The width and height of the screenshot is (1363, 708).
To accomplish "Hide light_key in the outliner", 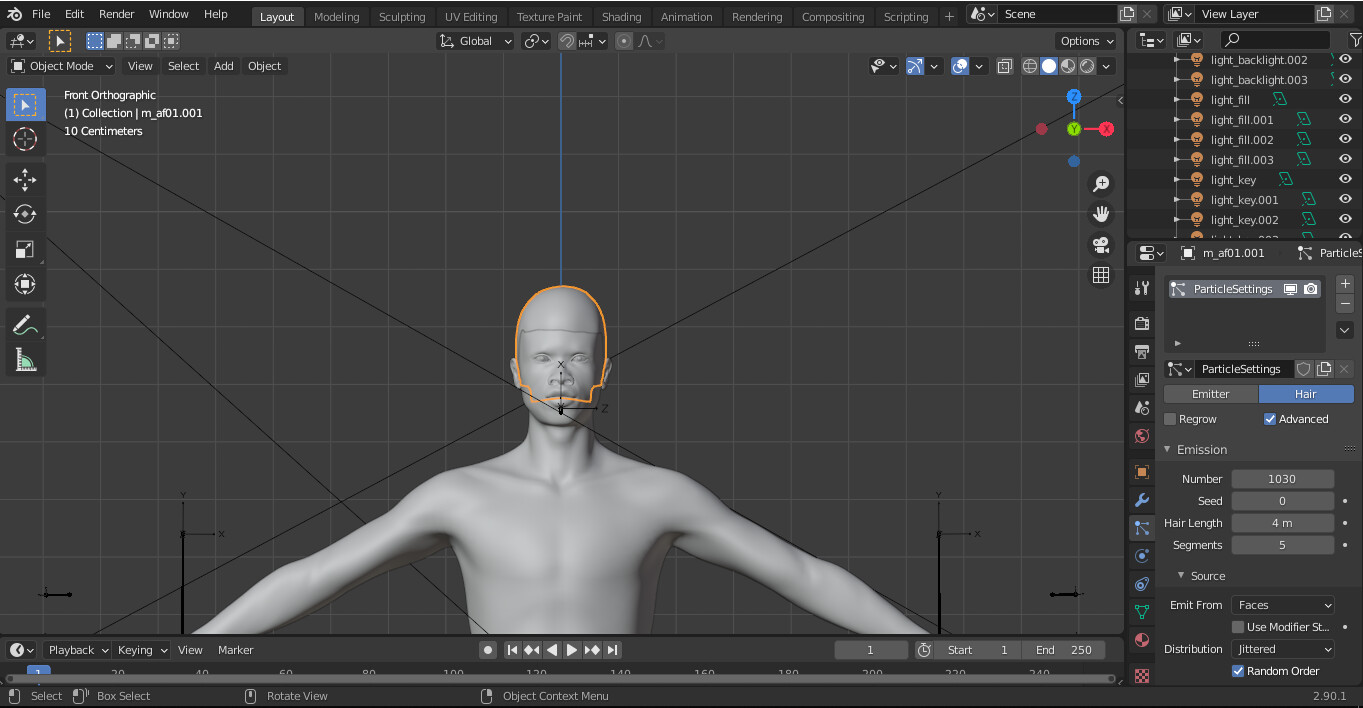I will click(1345, 180).
